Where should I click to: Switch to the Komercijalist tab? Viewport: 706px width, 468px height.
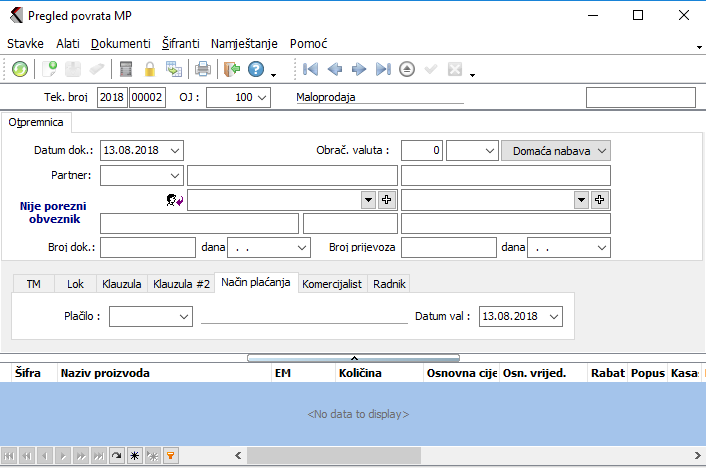[331, 284]
